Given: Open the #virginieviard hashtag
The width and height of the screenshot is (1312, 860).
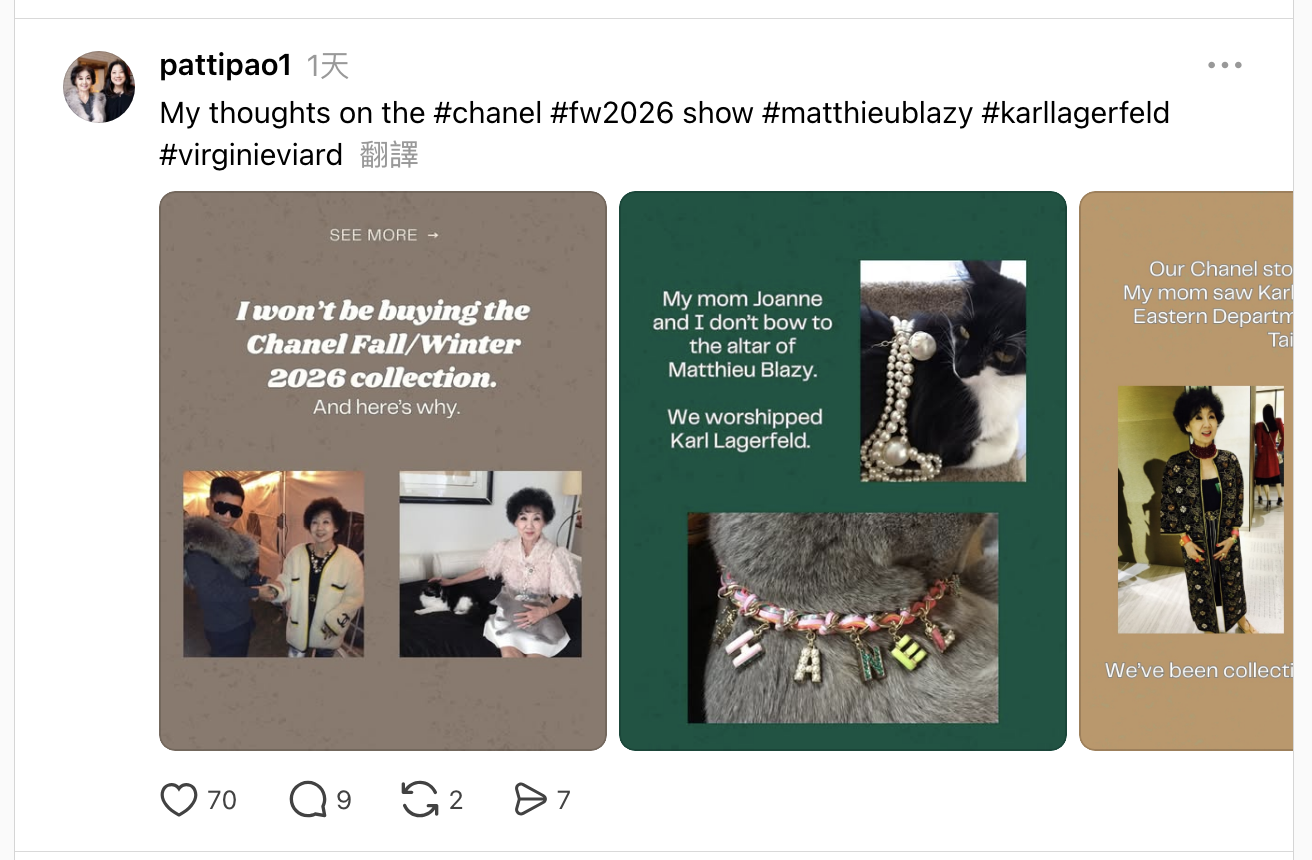Looking at the screenshot, I should [251, 154].
